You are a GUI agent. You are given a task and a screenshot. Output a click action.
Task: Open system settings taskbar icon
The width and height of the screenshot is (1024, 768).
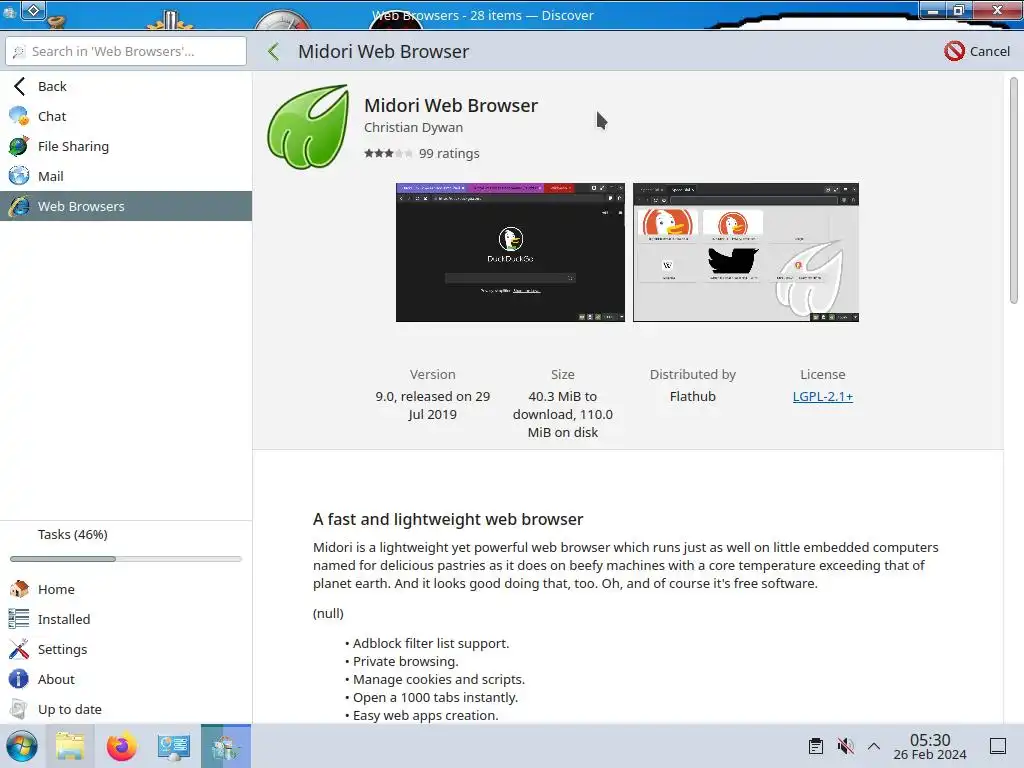[x=174, y=746]
